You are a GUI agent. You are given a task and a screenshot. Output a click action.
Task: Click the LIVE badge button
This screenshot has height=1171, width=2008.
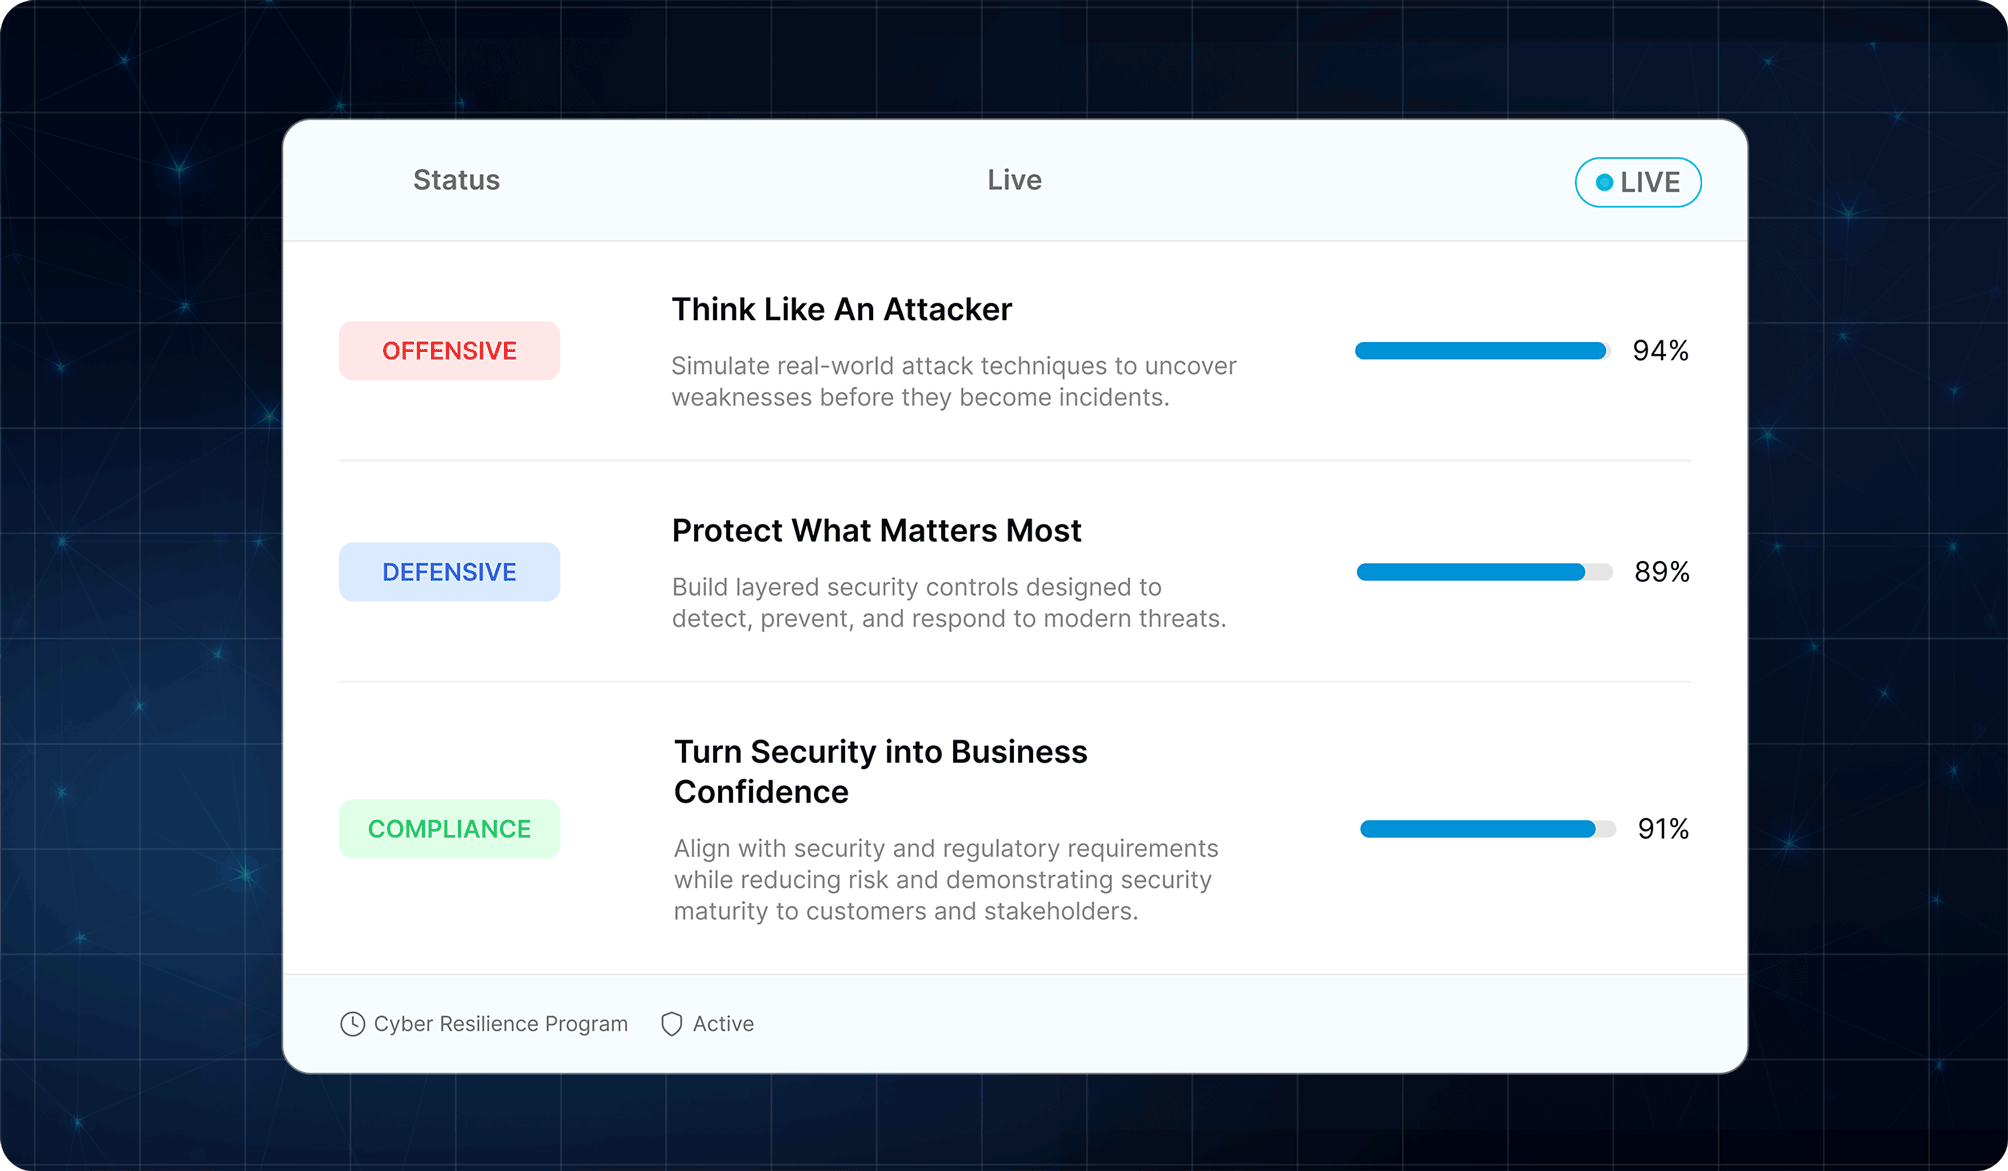pos(1638,182)
